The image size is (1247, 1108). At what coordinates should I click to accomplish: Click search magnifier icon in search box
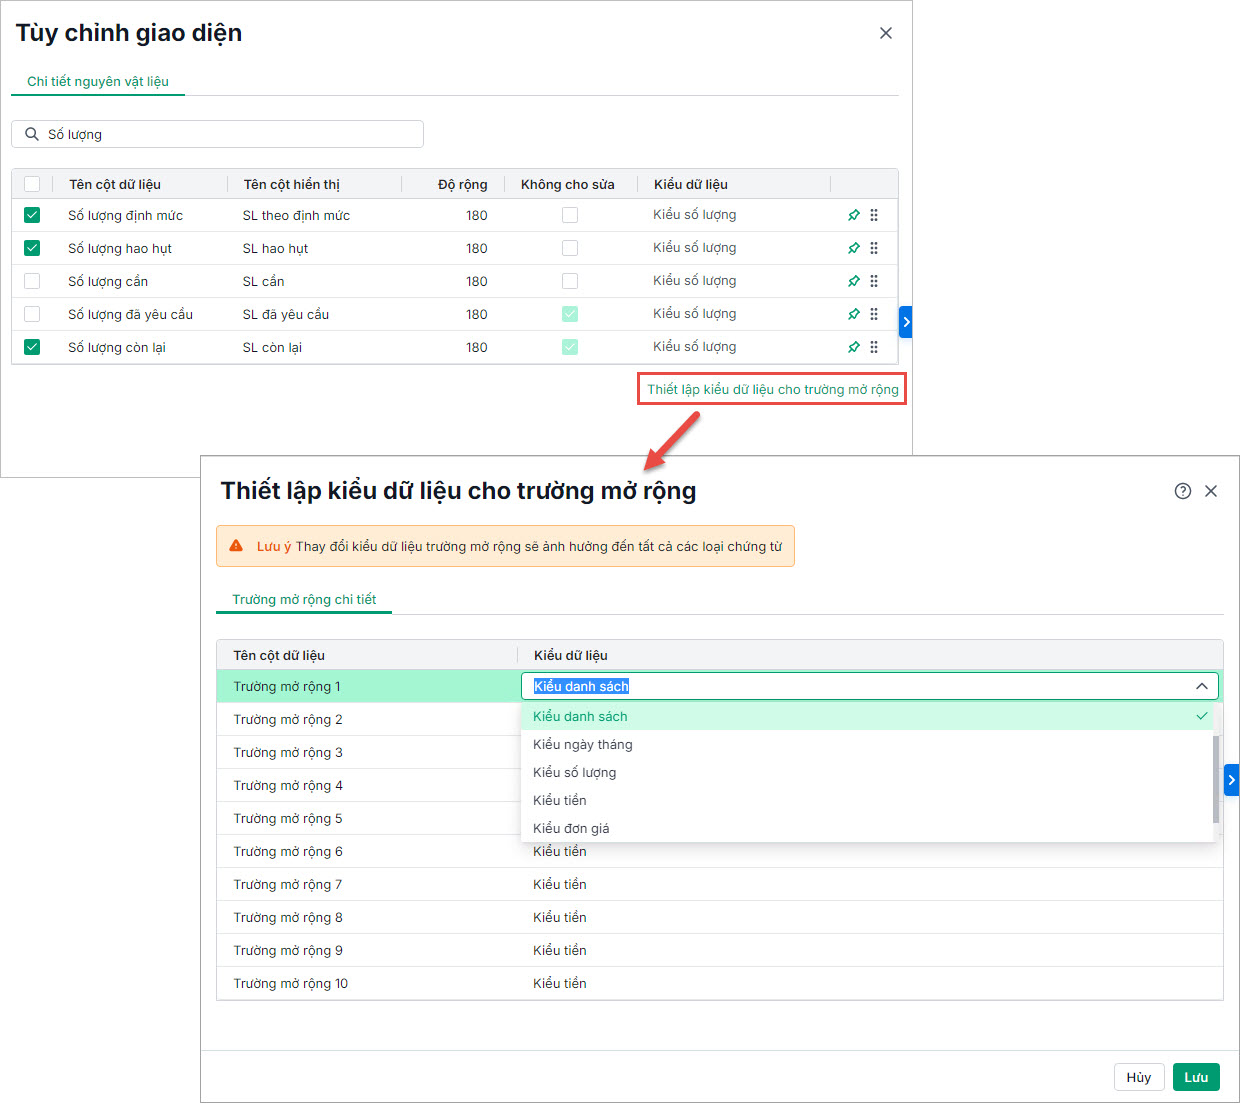(x=32, y=134)
